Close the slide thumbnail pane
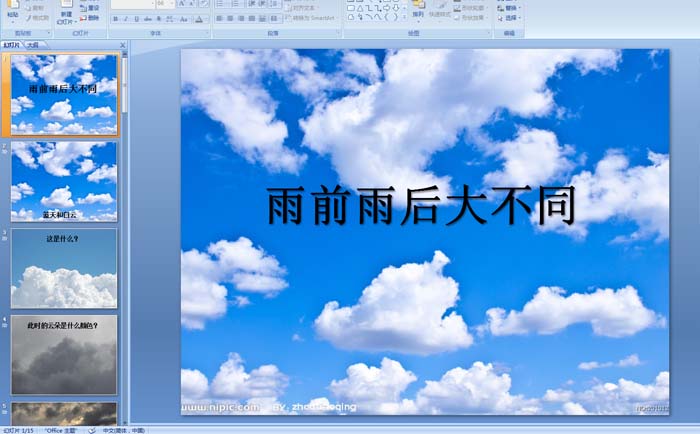700x434 pixels. pyautogui.click(x=123, y=45)
